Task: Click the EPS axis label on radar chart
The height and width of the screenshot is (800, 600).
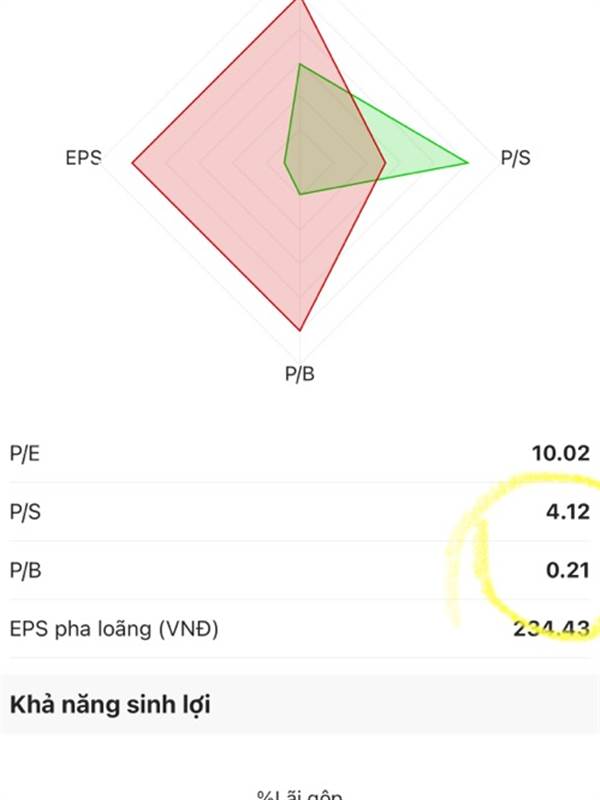Action: coord(84,158)
